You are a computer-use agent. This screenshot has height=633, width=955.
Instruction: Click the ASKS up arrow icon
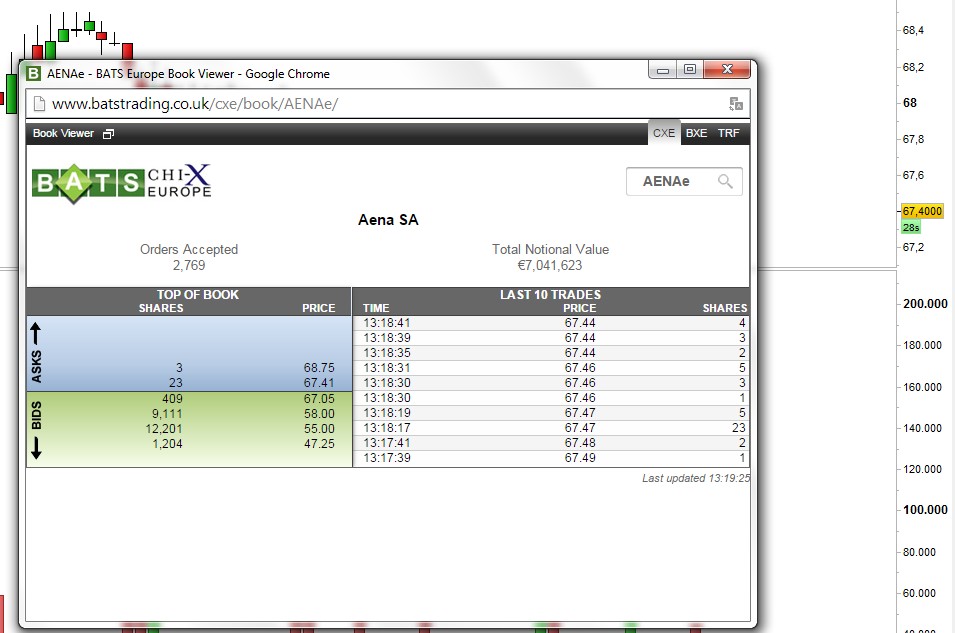(35, 333)
